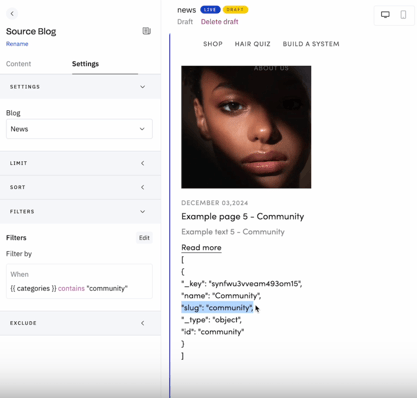Click the LIVE badge
This screenshot has width=417, height=398.
(x=210, y=10)
